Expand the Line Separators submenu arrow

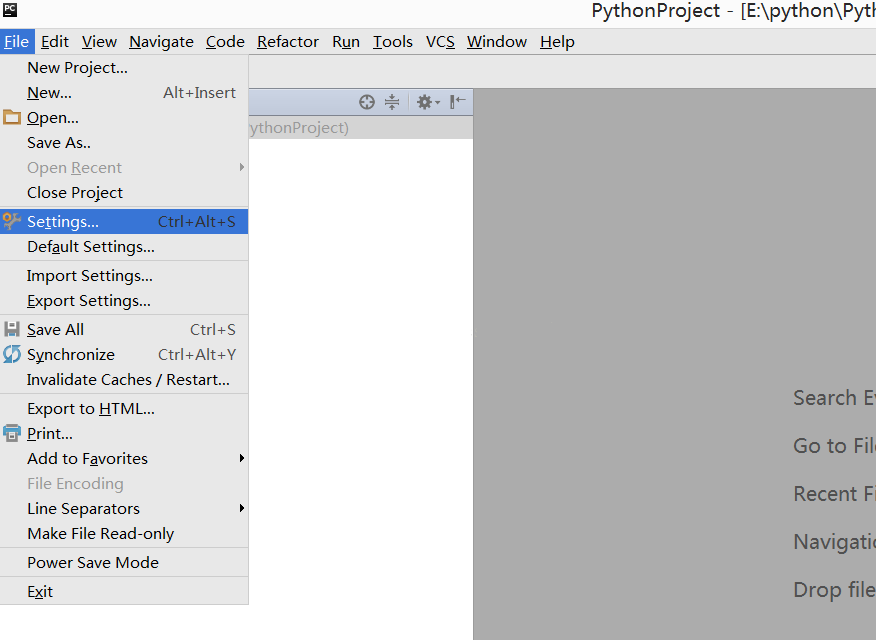click(x=241, y=508)
